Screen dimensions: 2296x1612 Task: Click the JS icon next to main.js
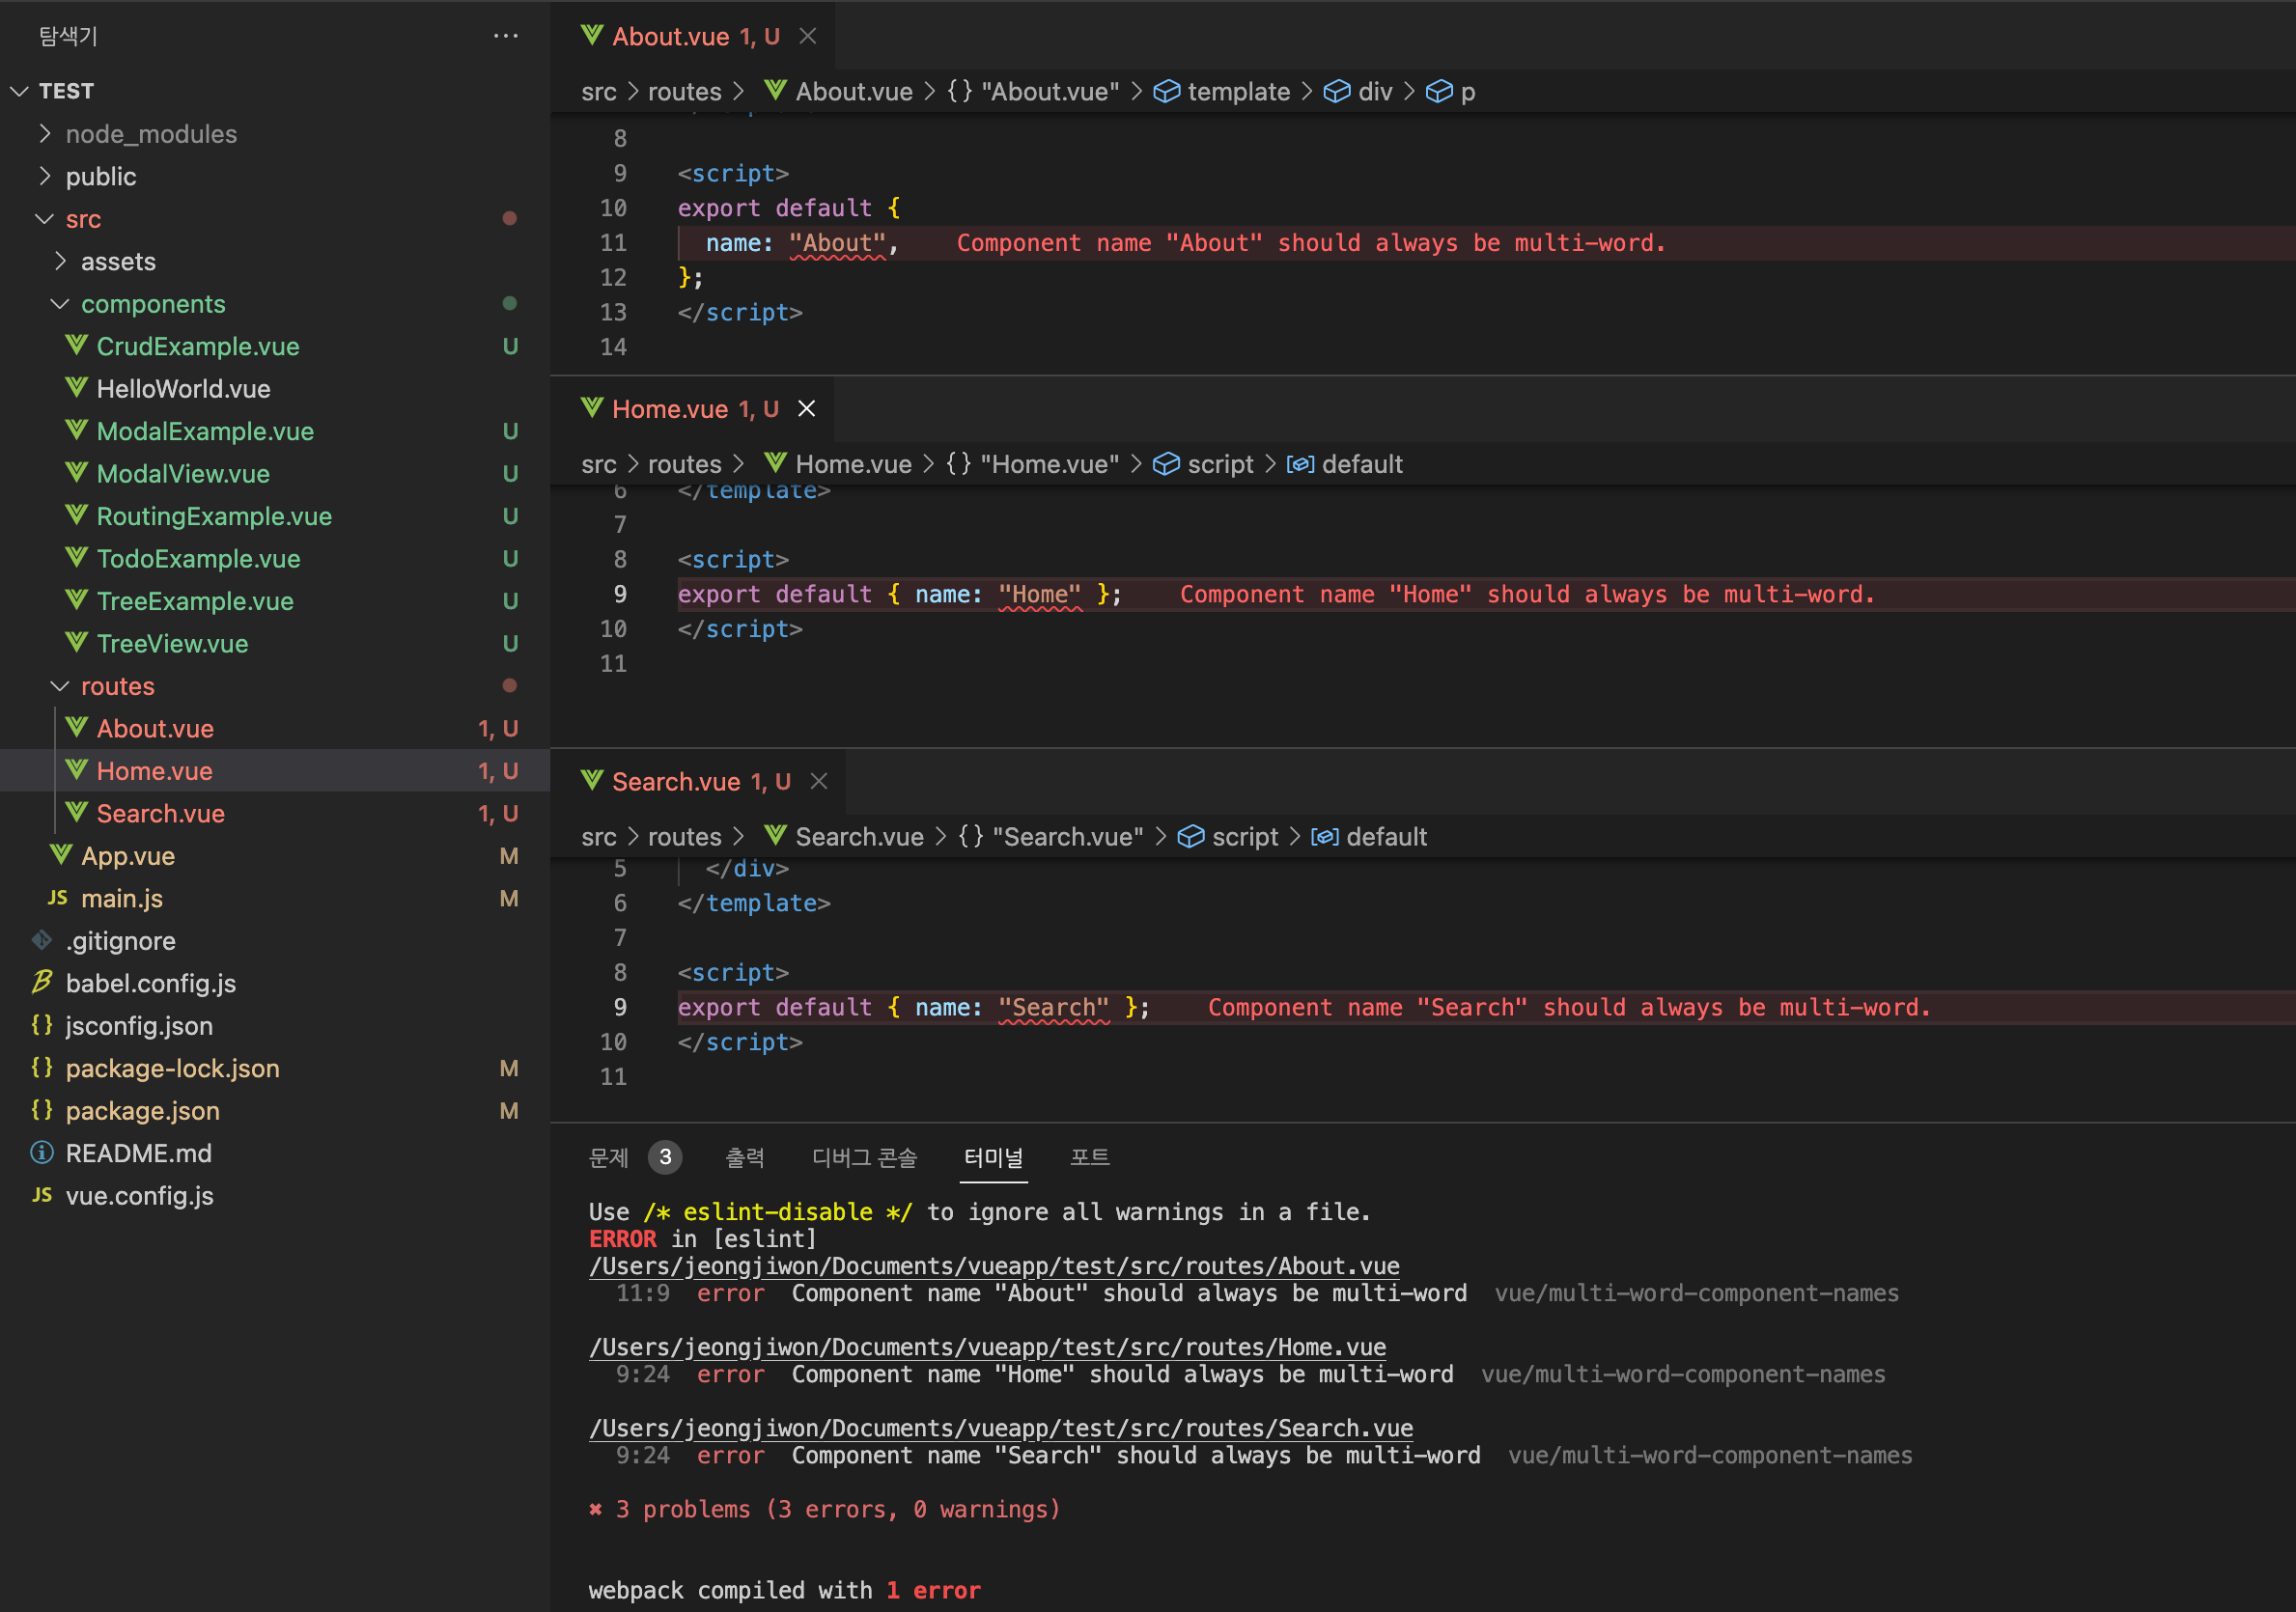click(57, 898)
